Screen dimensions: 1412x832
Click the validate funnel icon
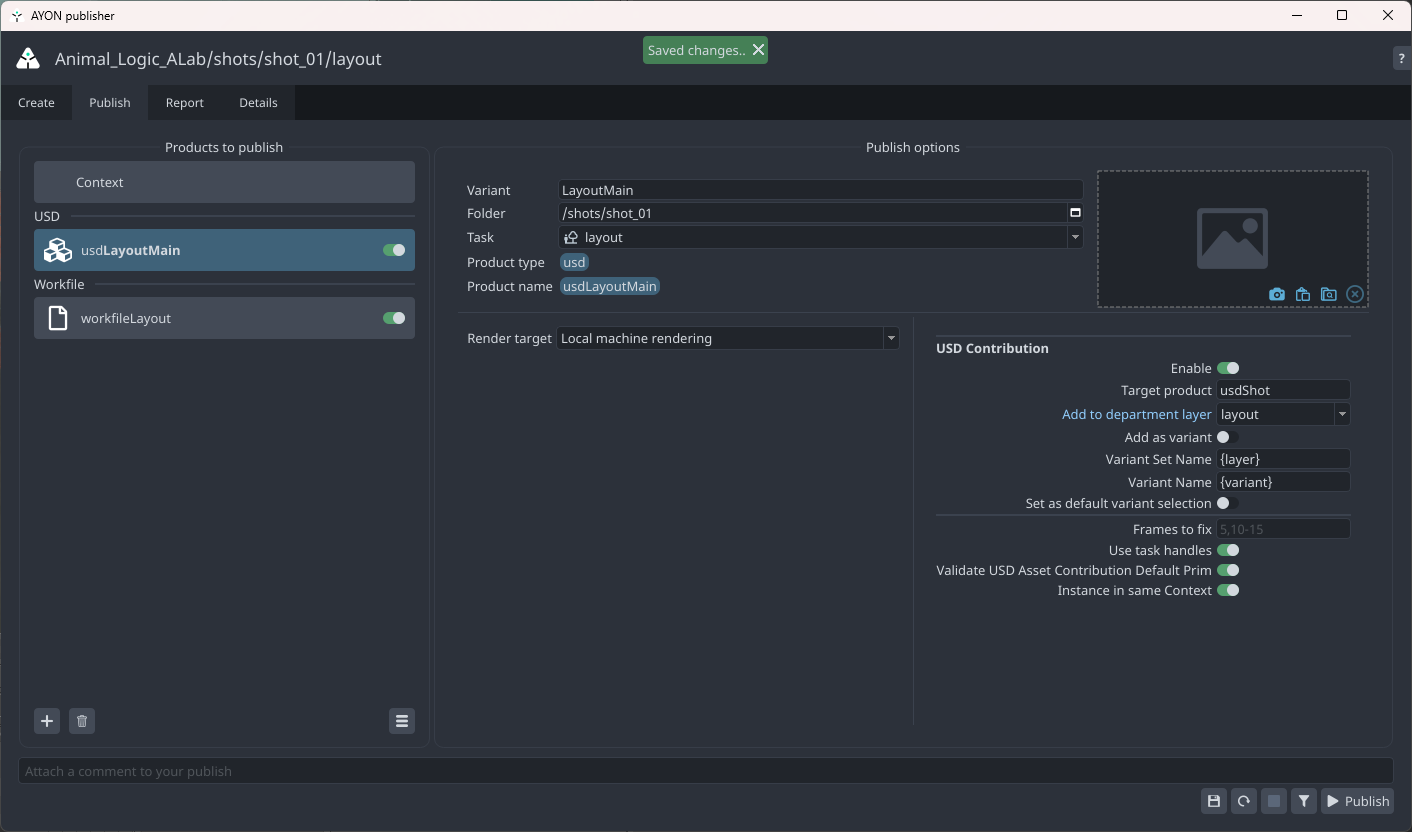coord(1303,801)
